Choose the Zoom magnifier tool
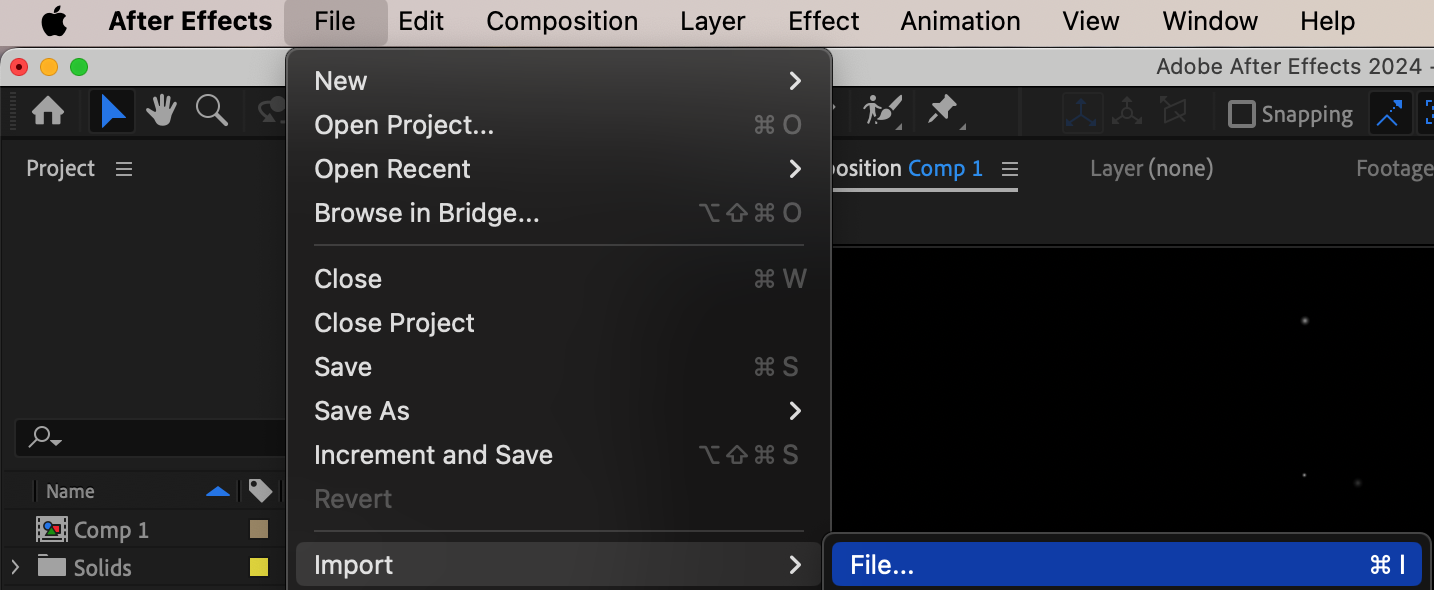The image size is (1434, 590). 211,111
